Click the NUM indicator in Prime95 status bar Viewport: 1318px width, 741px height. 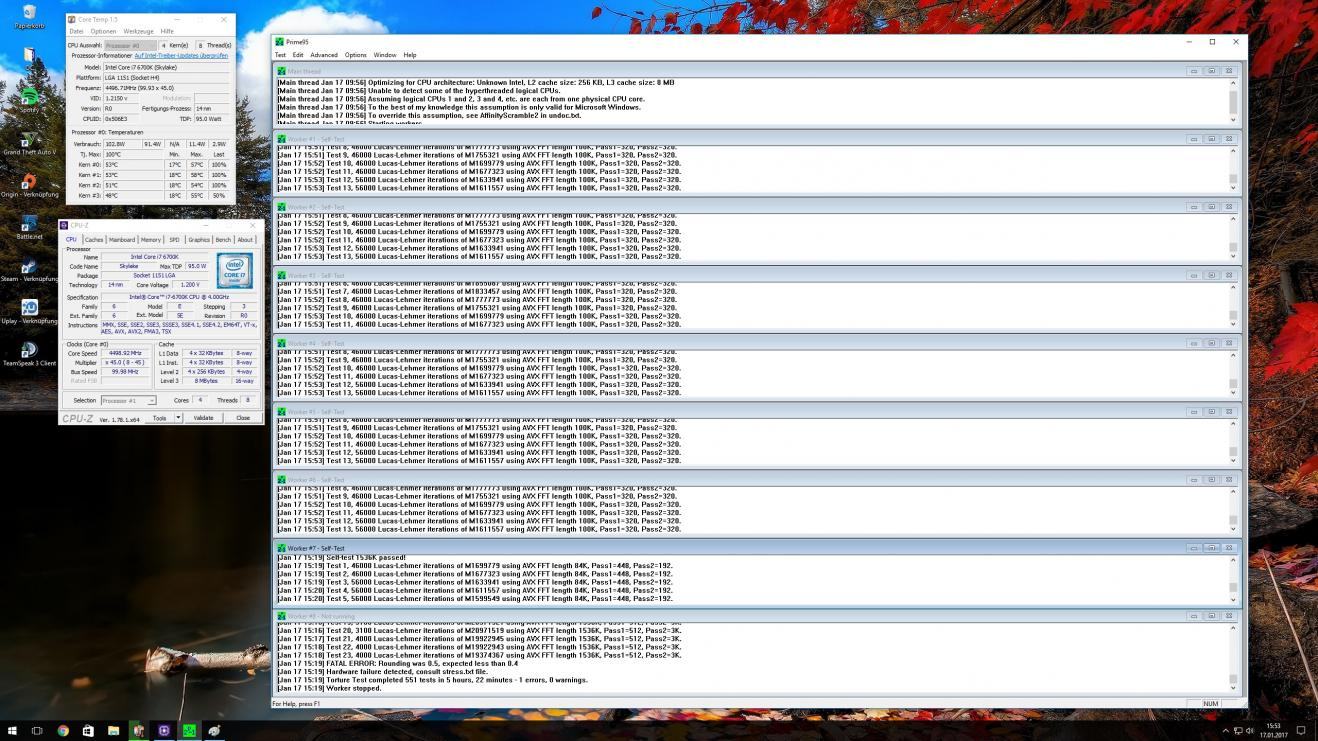(1210, 704)
